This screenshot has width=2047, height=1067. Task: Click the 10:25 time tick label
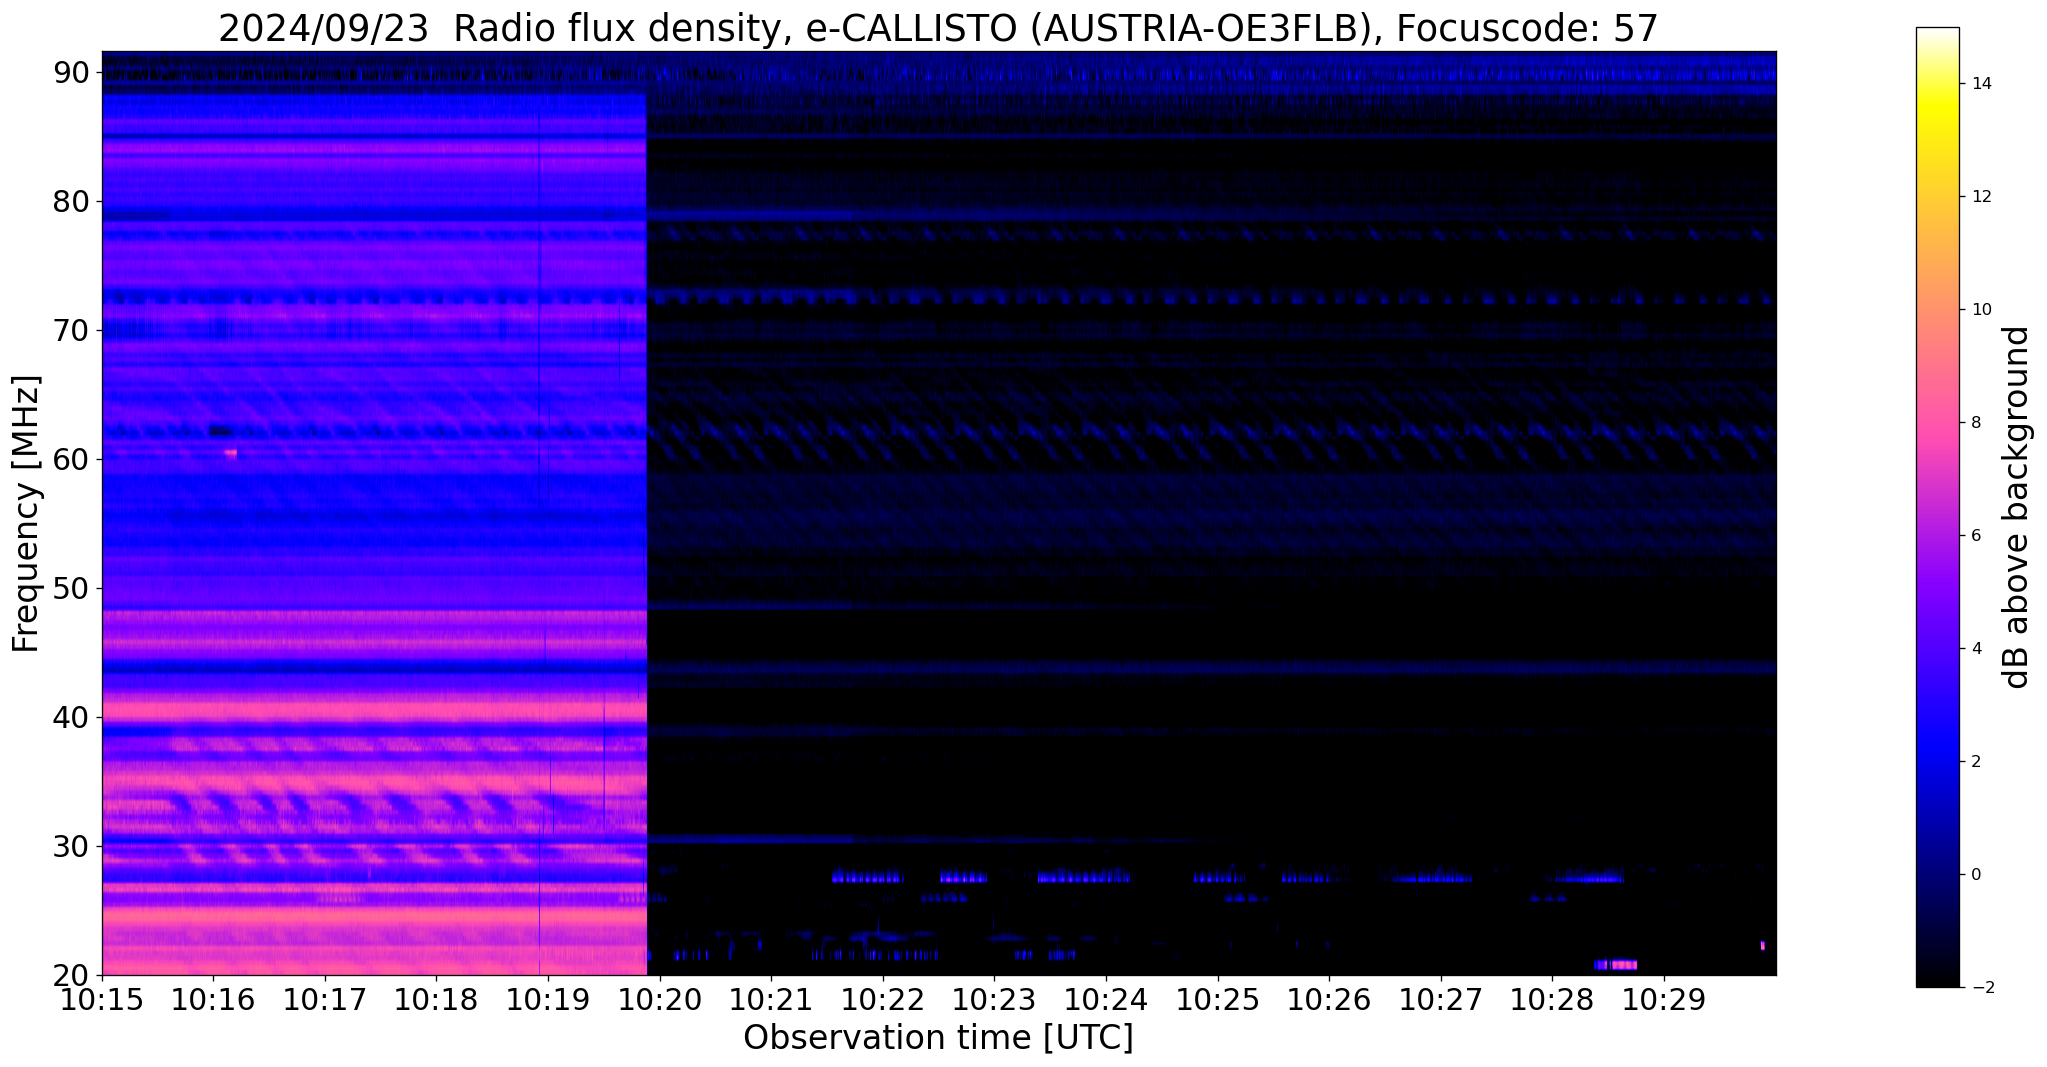(x=1218, y=999)
